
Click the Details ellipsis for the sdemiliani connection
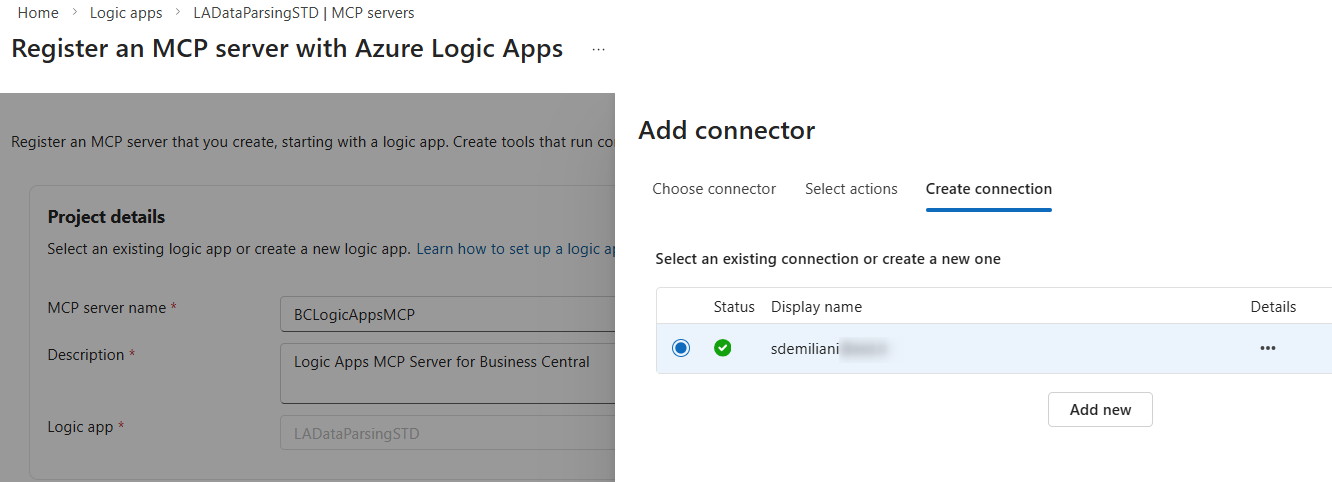click(x=1267, y=348)
